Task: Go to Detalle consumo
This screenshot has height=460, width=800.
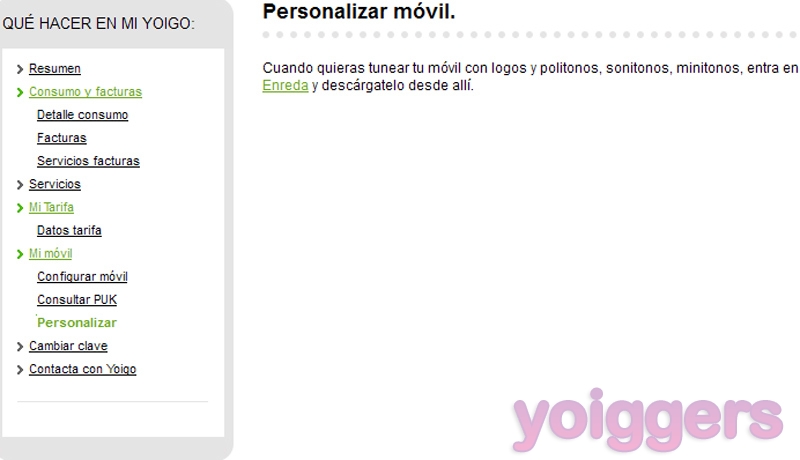Action: click(x=82, y=115)
